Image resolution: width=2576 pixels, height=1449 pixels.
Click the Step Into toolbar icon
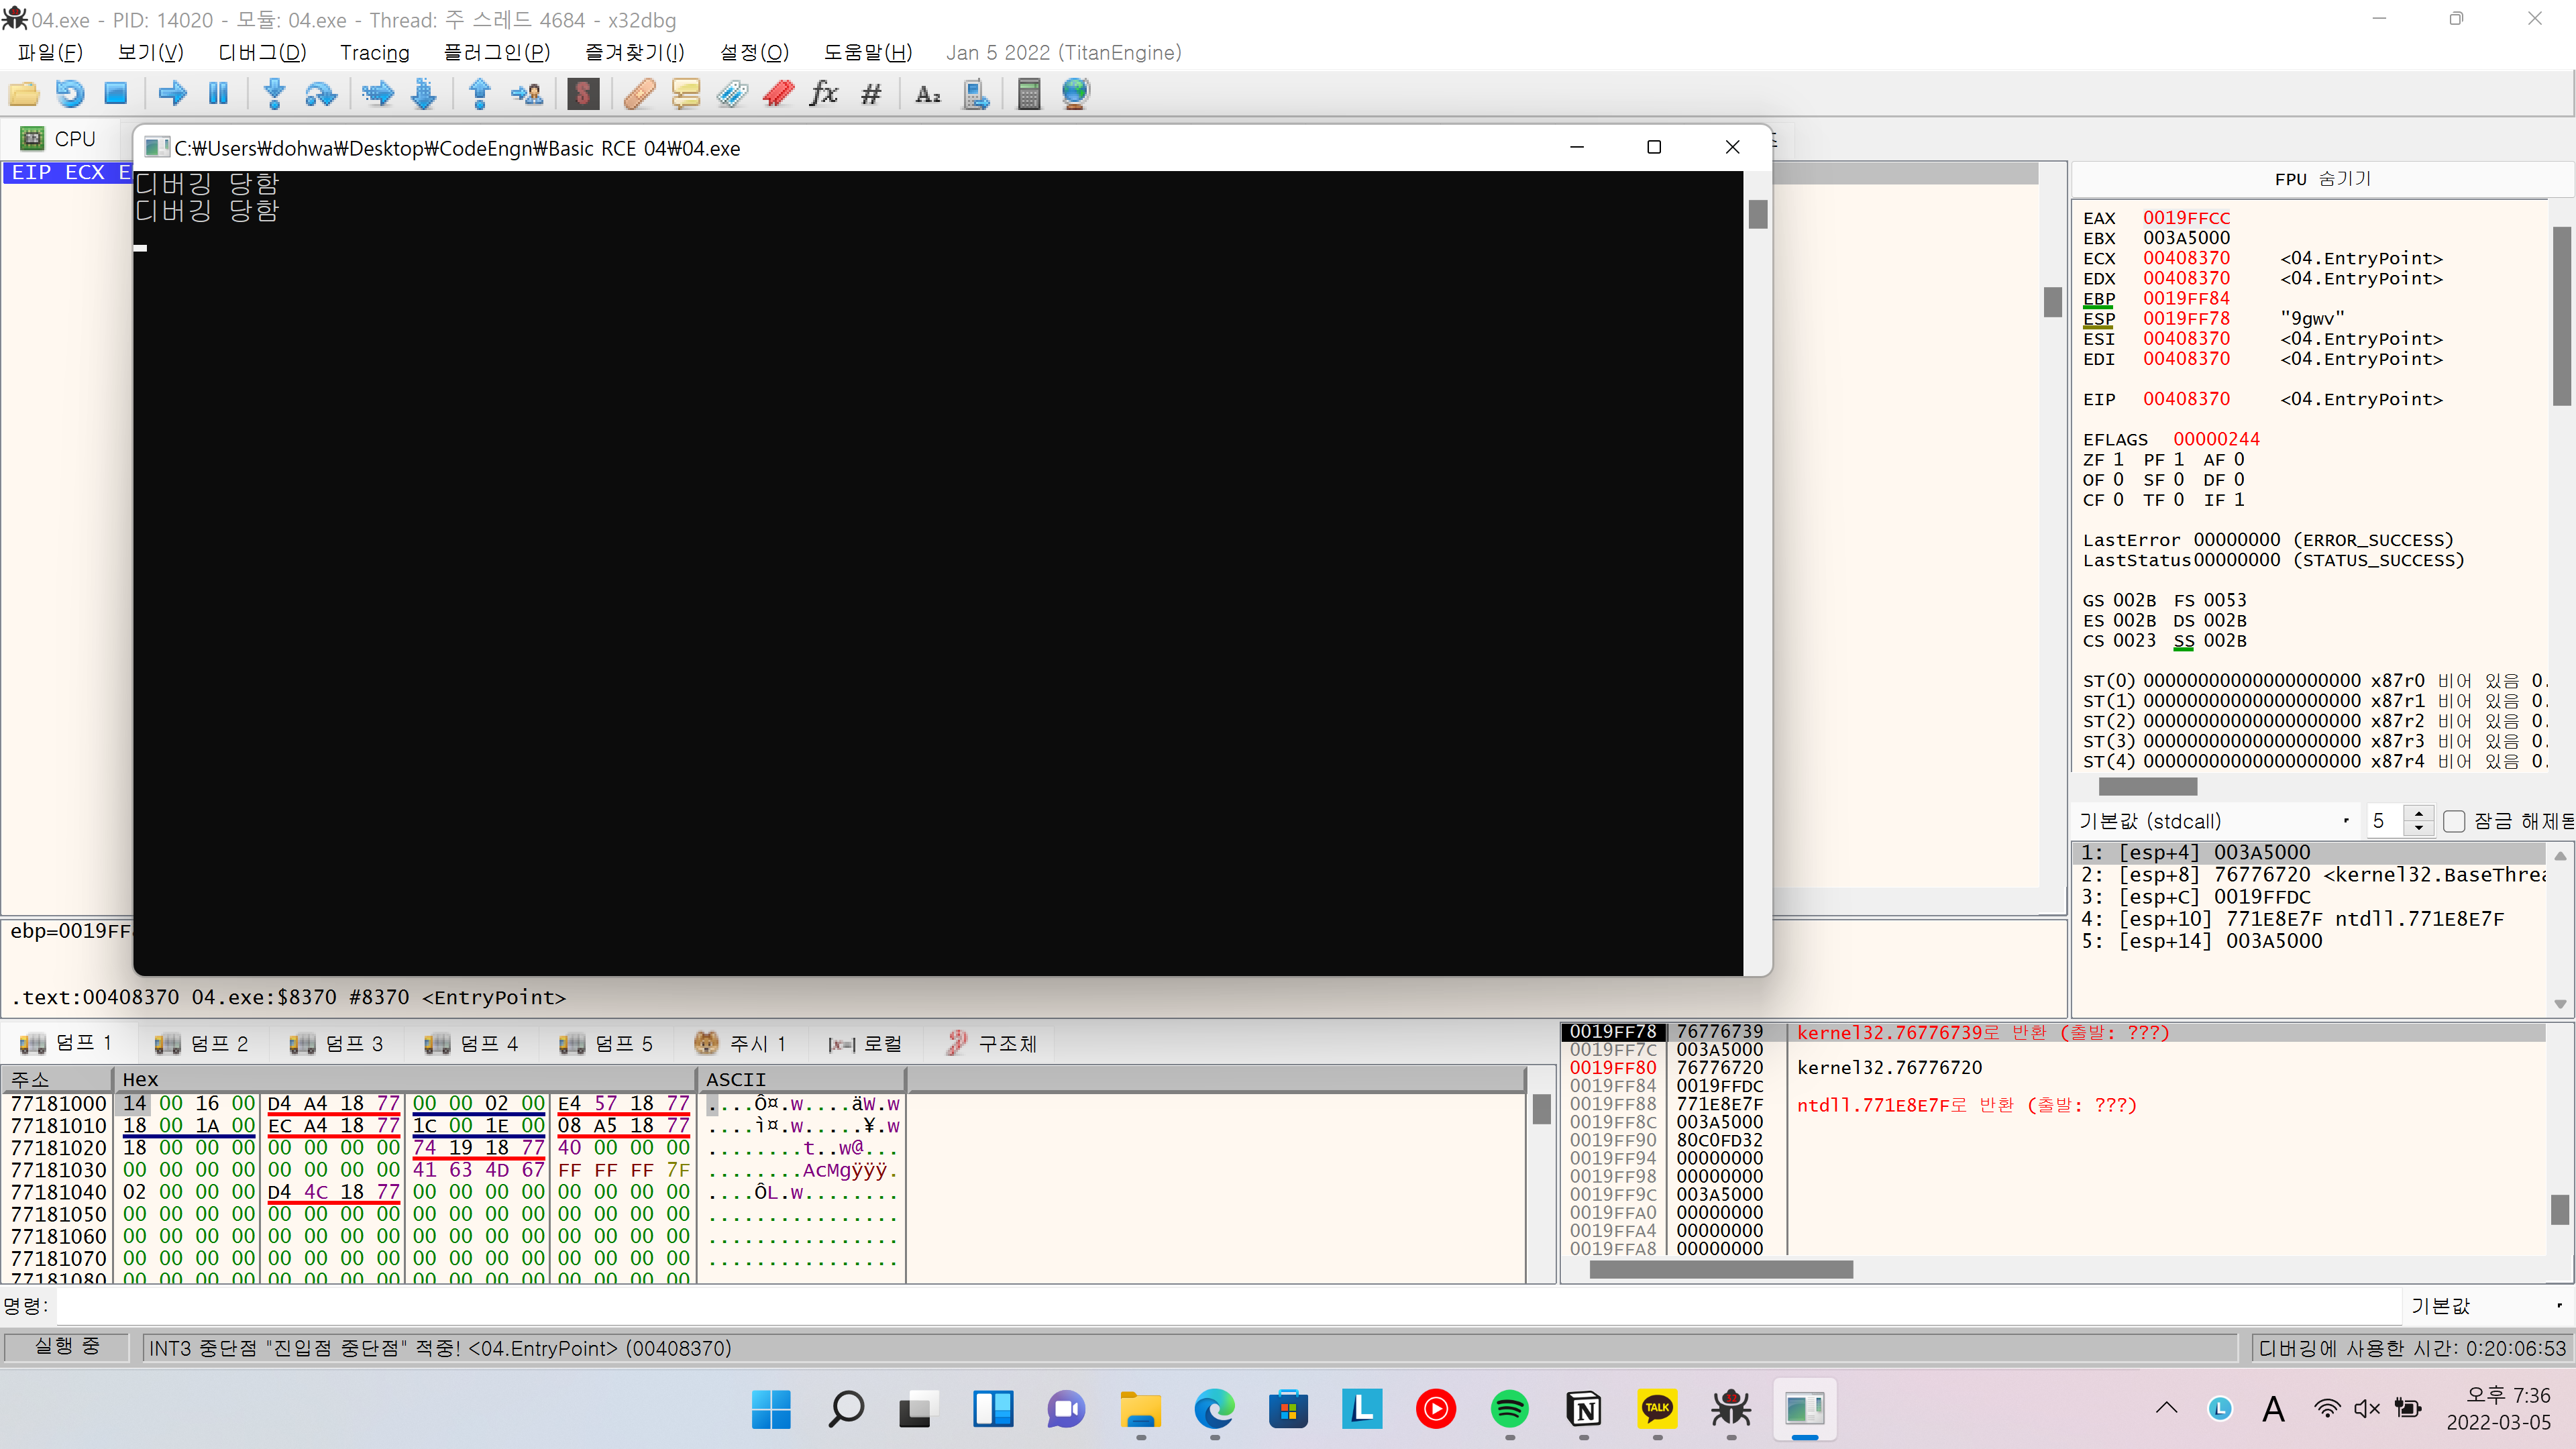coord(275,94)
